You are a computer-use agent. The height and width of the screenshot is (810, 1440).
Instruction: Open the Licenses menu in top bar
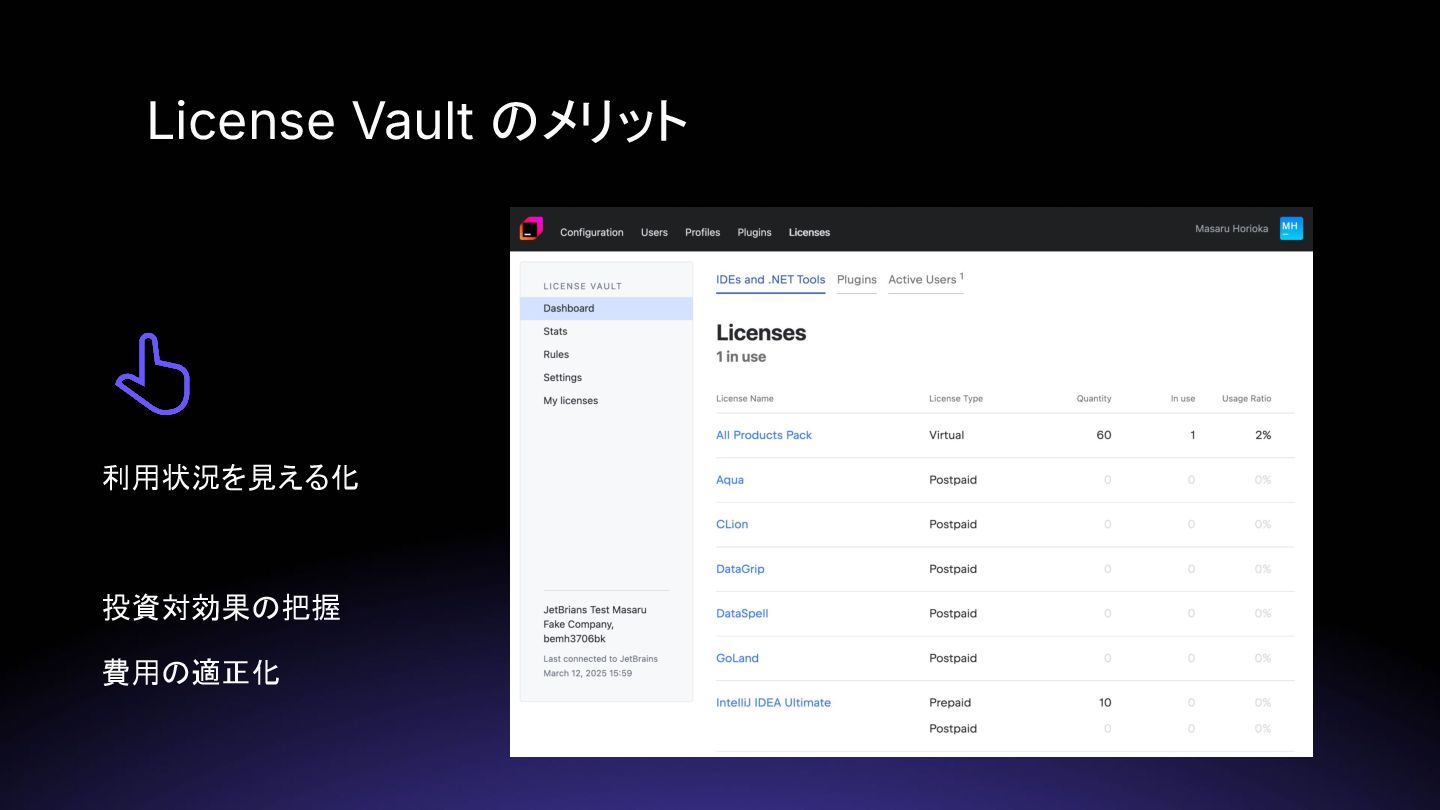tap(809, 232)
